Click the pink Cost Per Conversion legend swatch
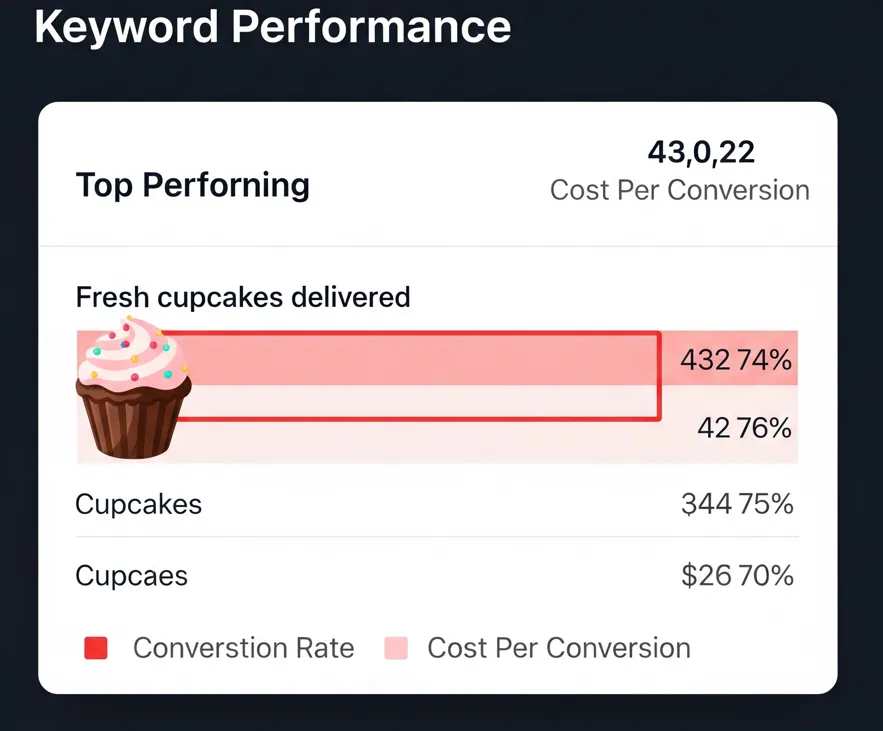This screenshot has height=731, width=883. click(396, 648)
